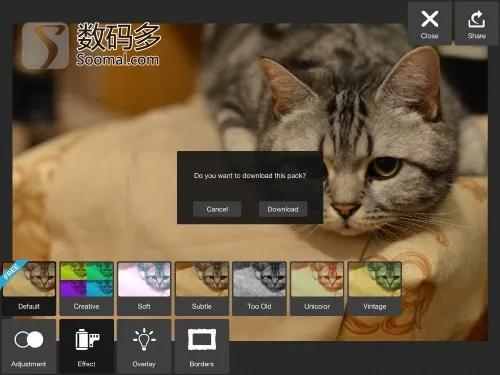Click the Soomal.com watermark text
This screenshot has height=375, width=500.
pos(117,59)
